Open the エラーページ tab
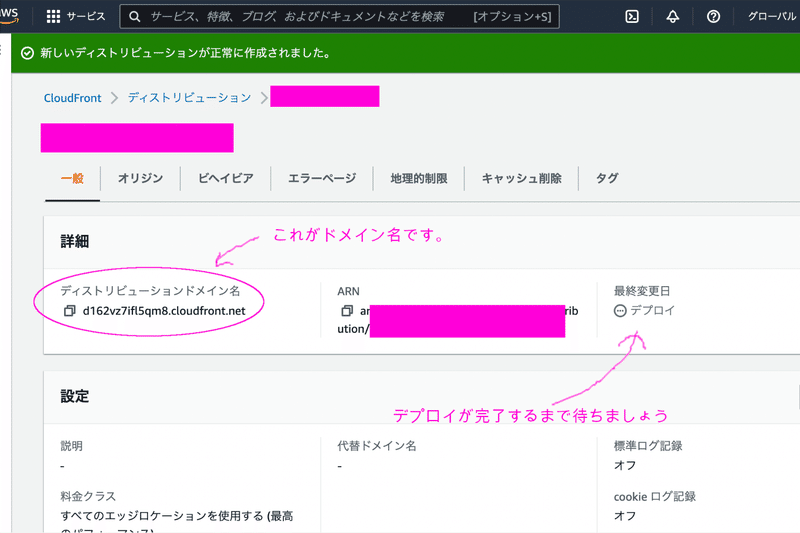 [322, 178]
